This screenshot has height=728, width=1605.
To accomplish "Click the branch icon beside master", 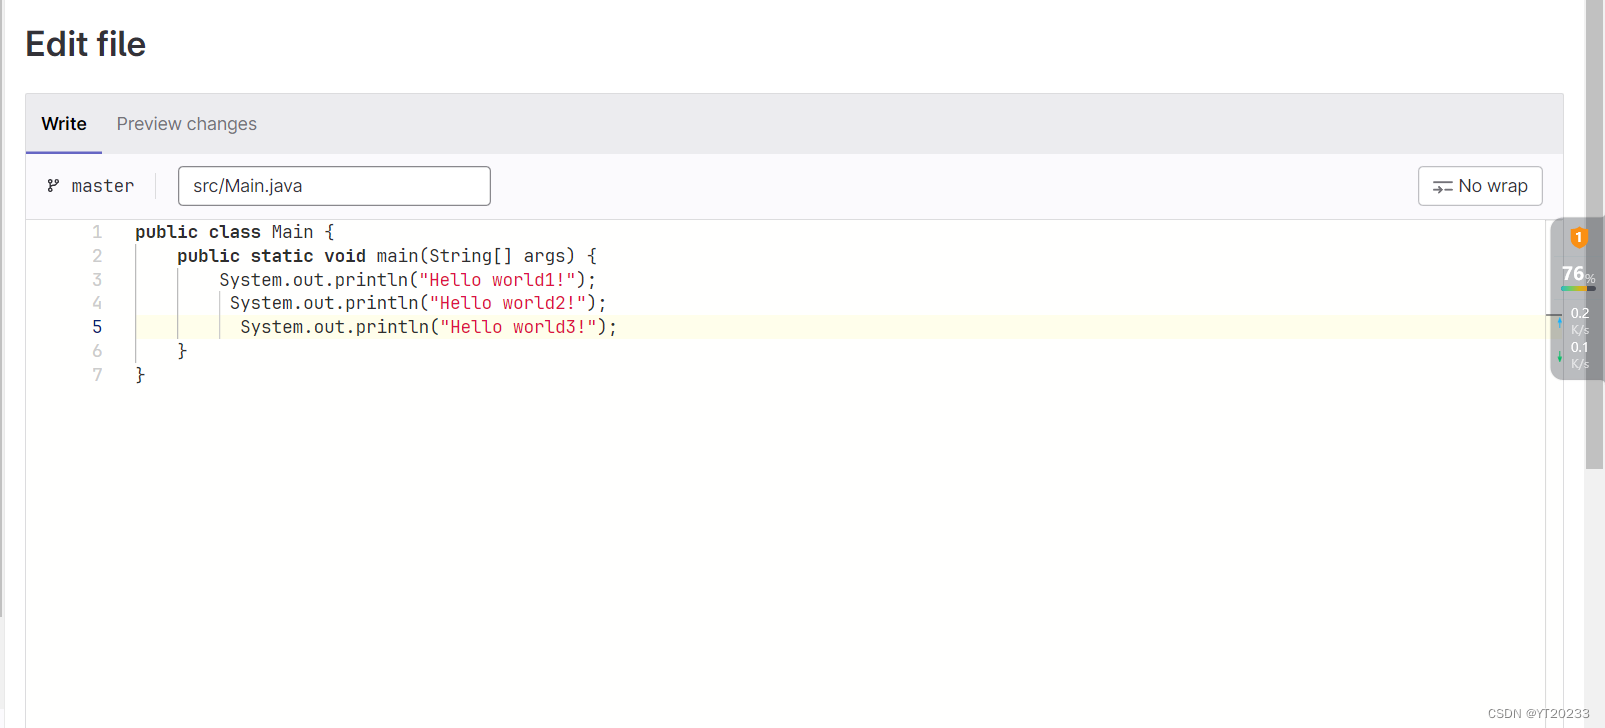I will click(53, 186).
